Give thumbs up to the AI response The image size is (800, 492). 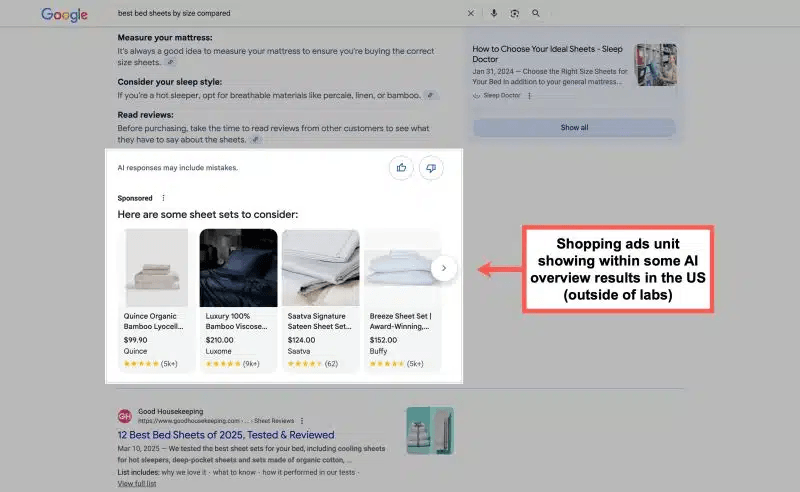pyautogui.click(x=402, y=167)
